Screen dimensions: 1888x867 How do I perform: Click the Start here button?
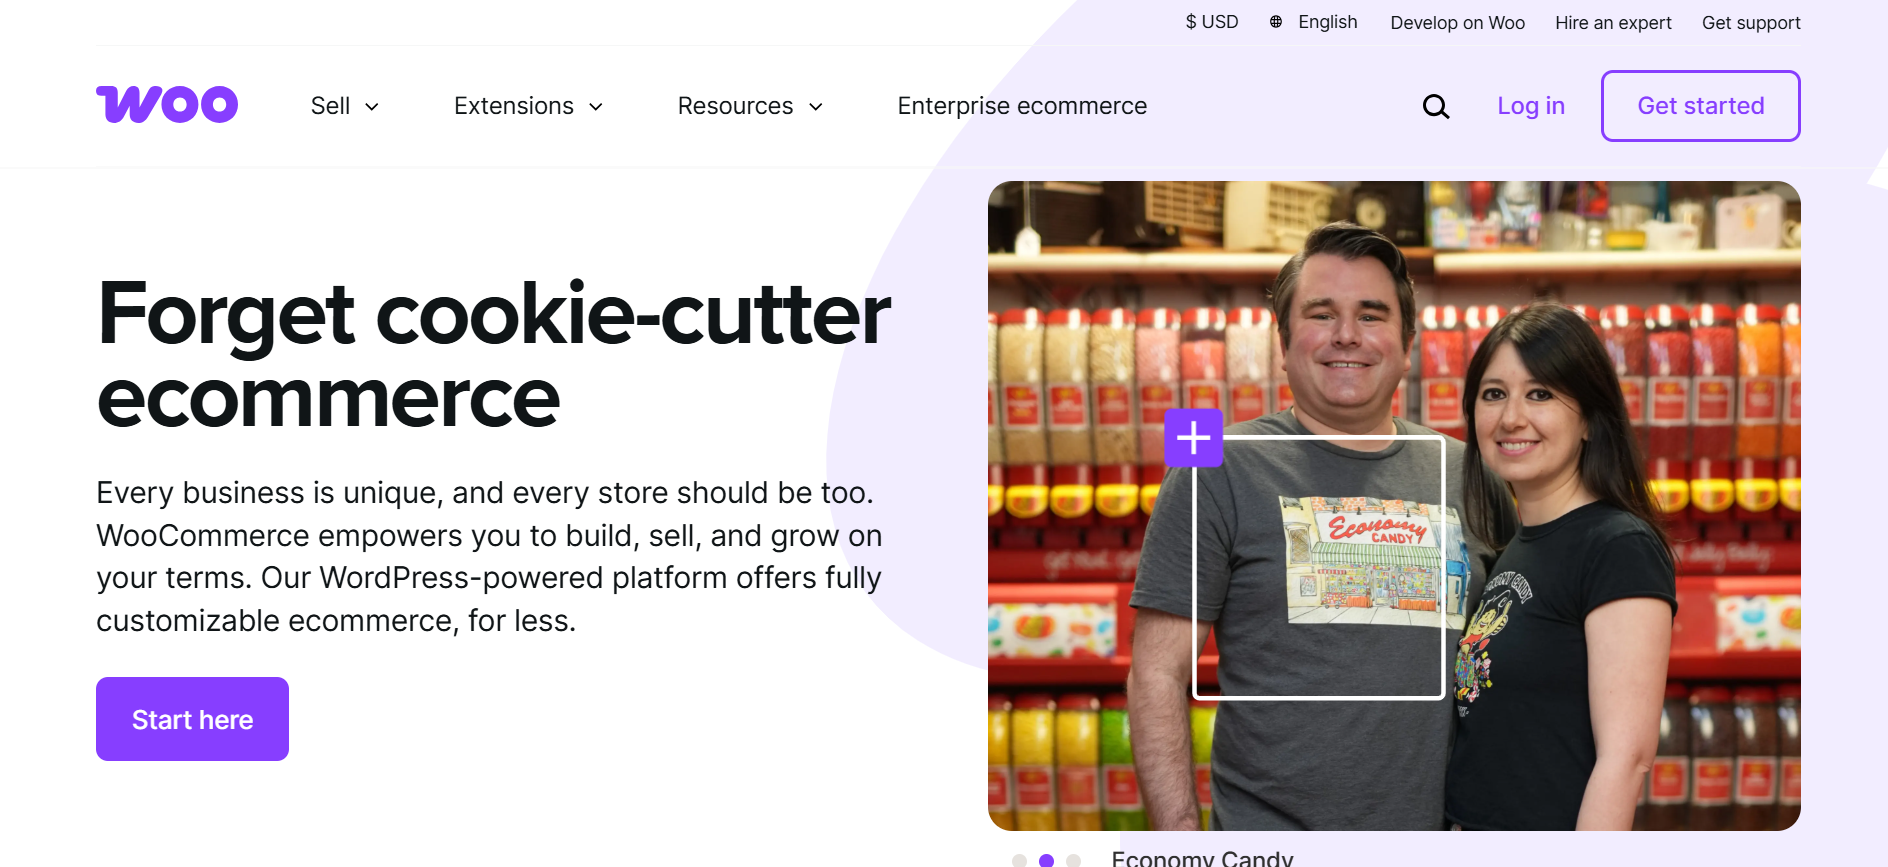point(192,719)
